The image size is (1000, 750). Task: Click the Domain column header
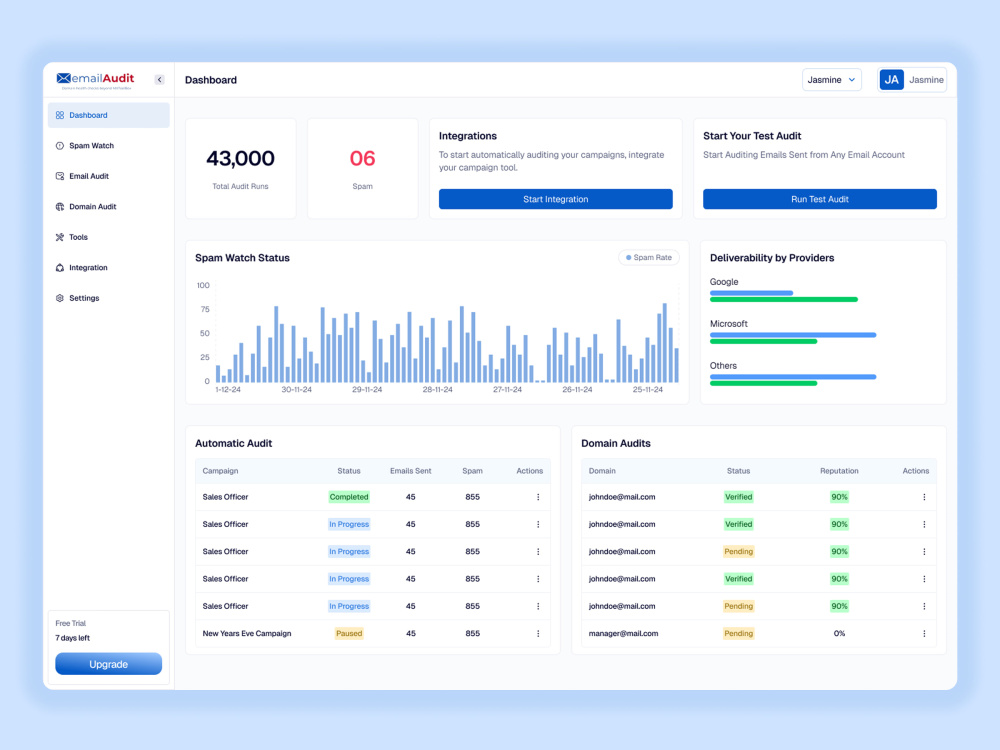pyautogui.click(x=602, y=471)
